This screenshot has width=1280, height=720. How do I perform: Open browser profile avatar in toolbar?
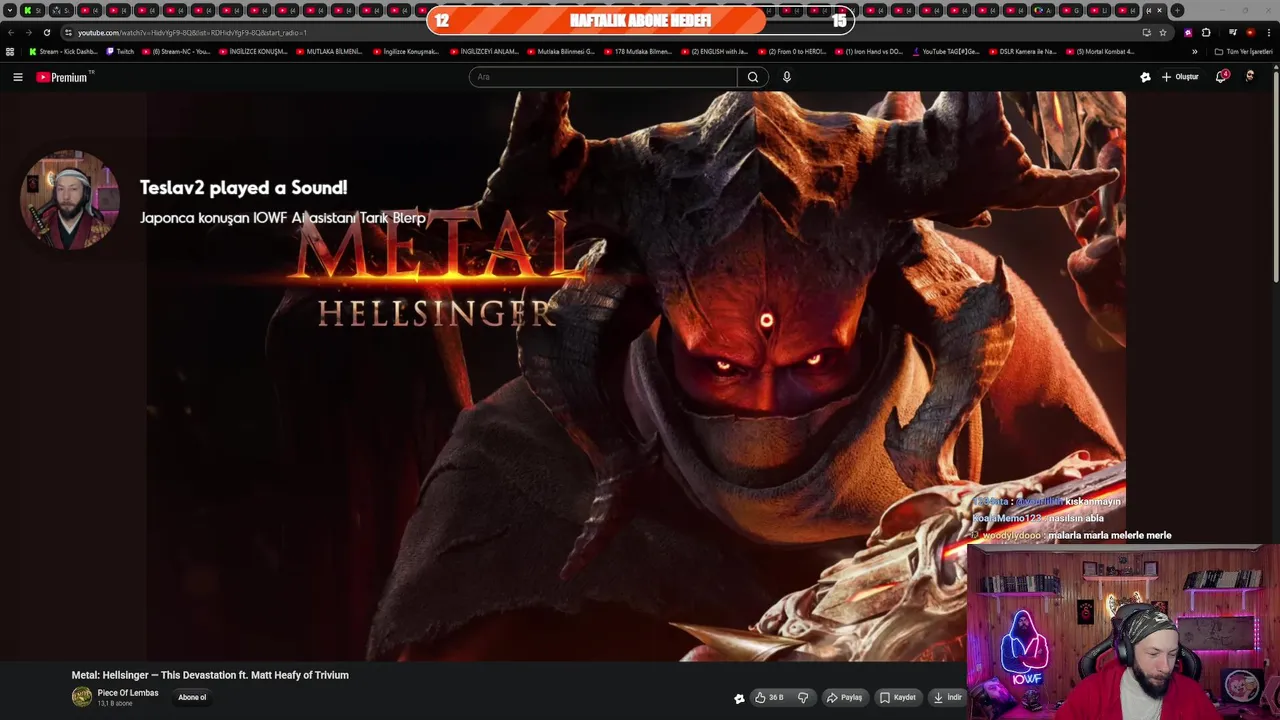click(1250, 32)
